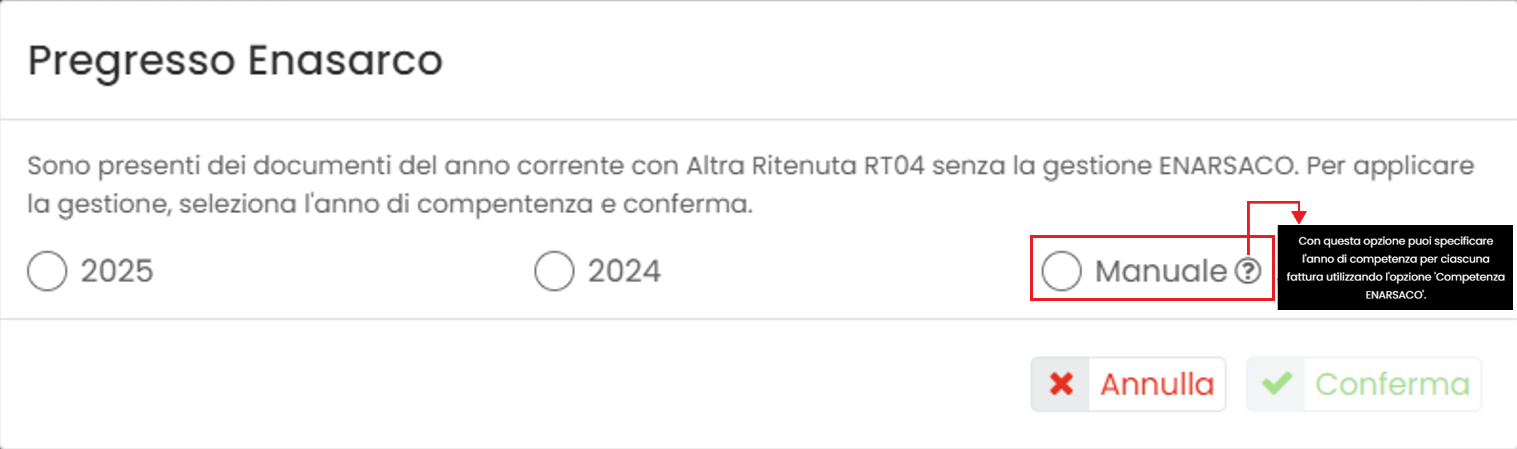
Task: Click the "2024" year label text
Action: point(624,271)
